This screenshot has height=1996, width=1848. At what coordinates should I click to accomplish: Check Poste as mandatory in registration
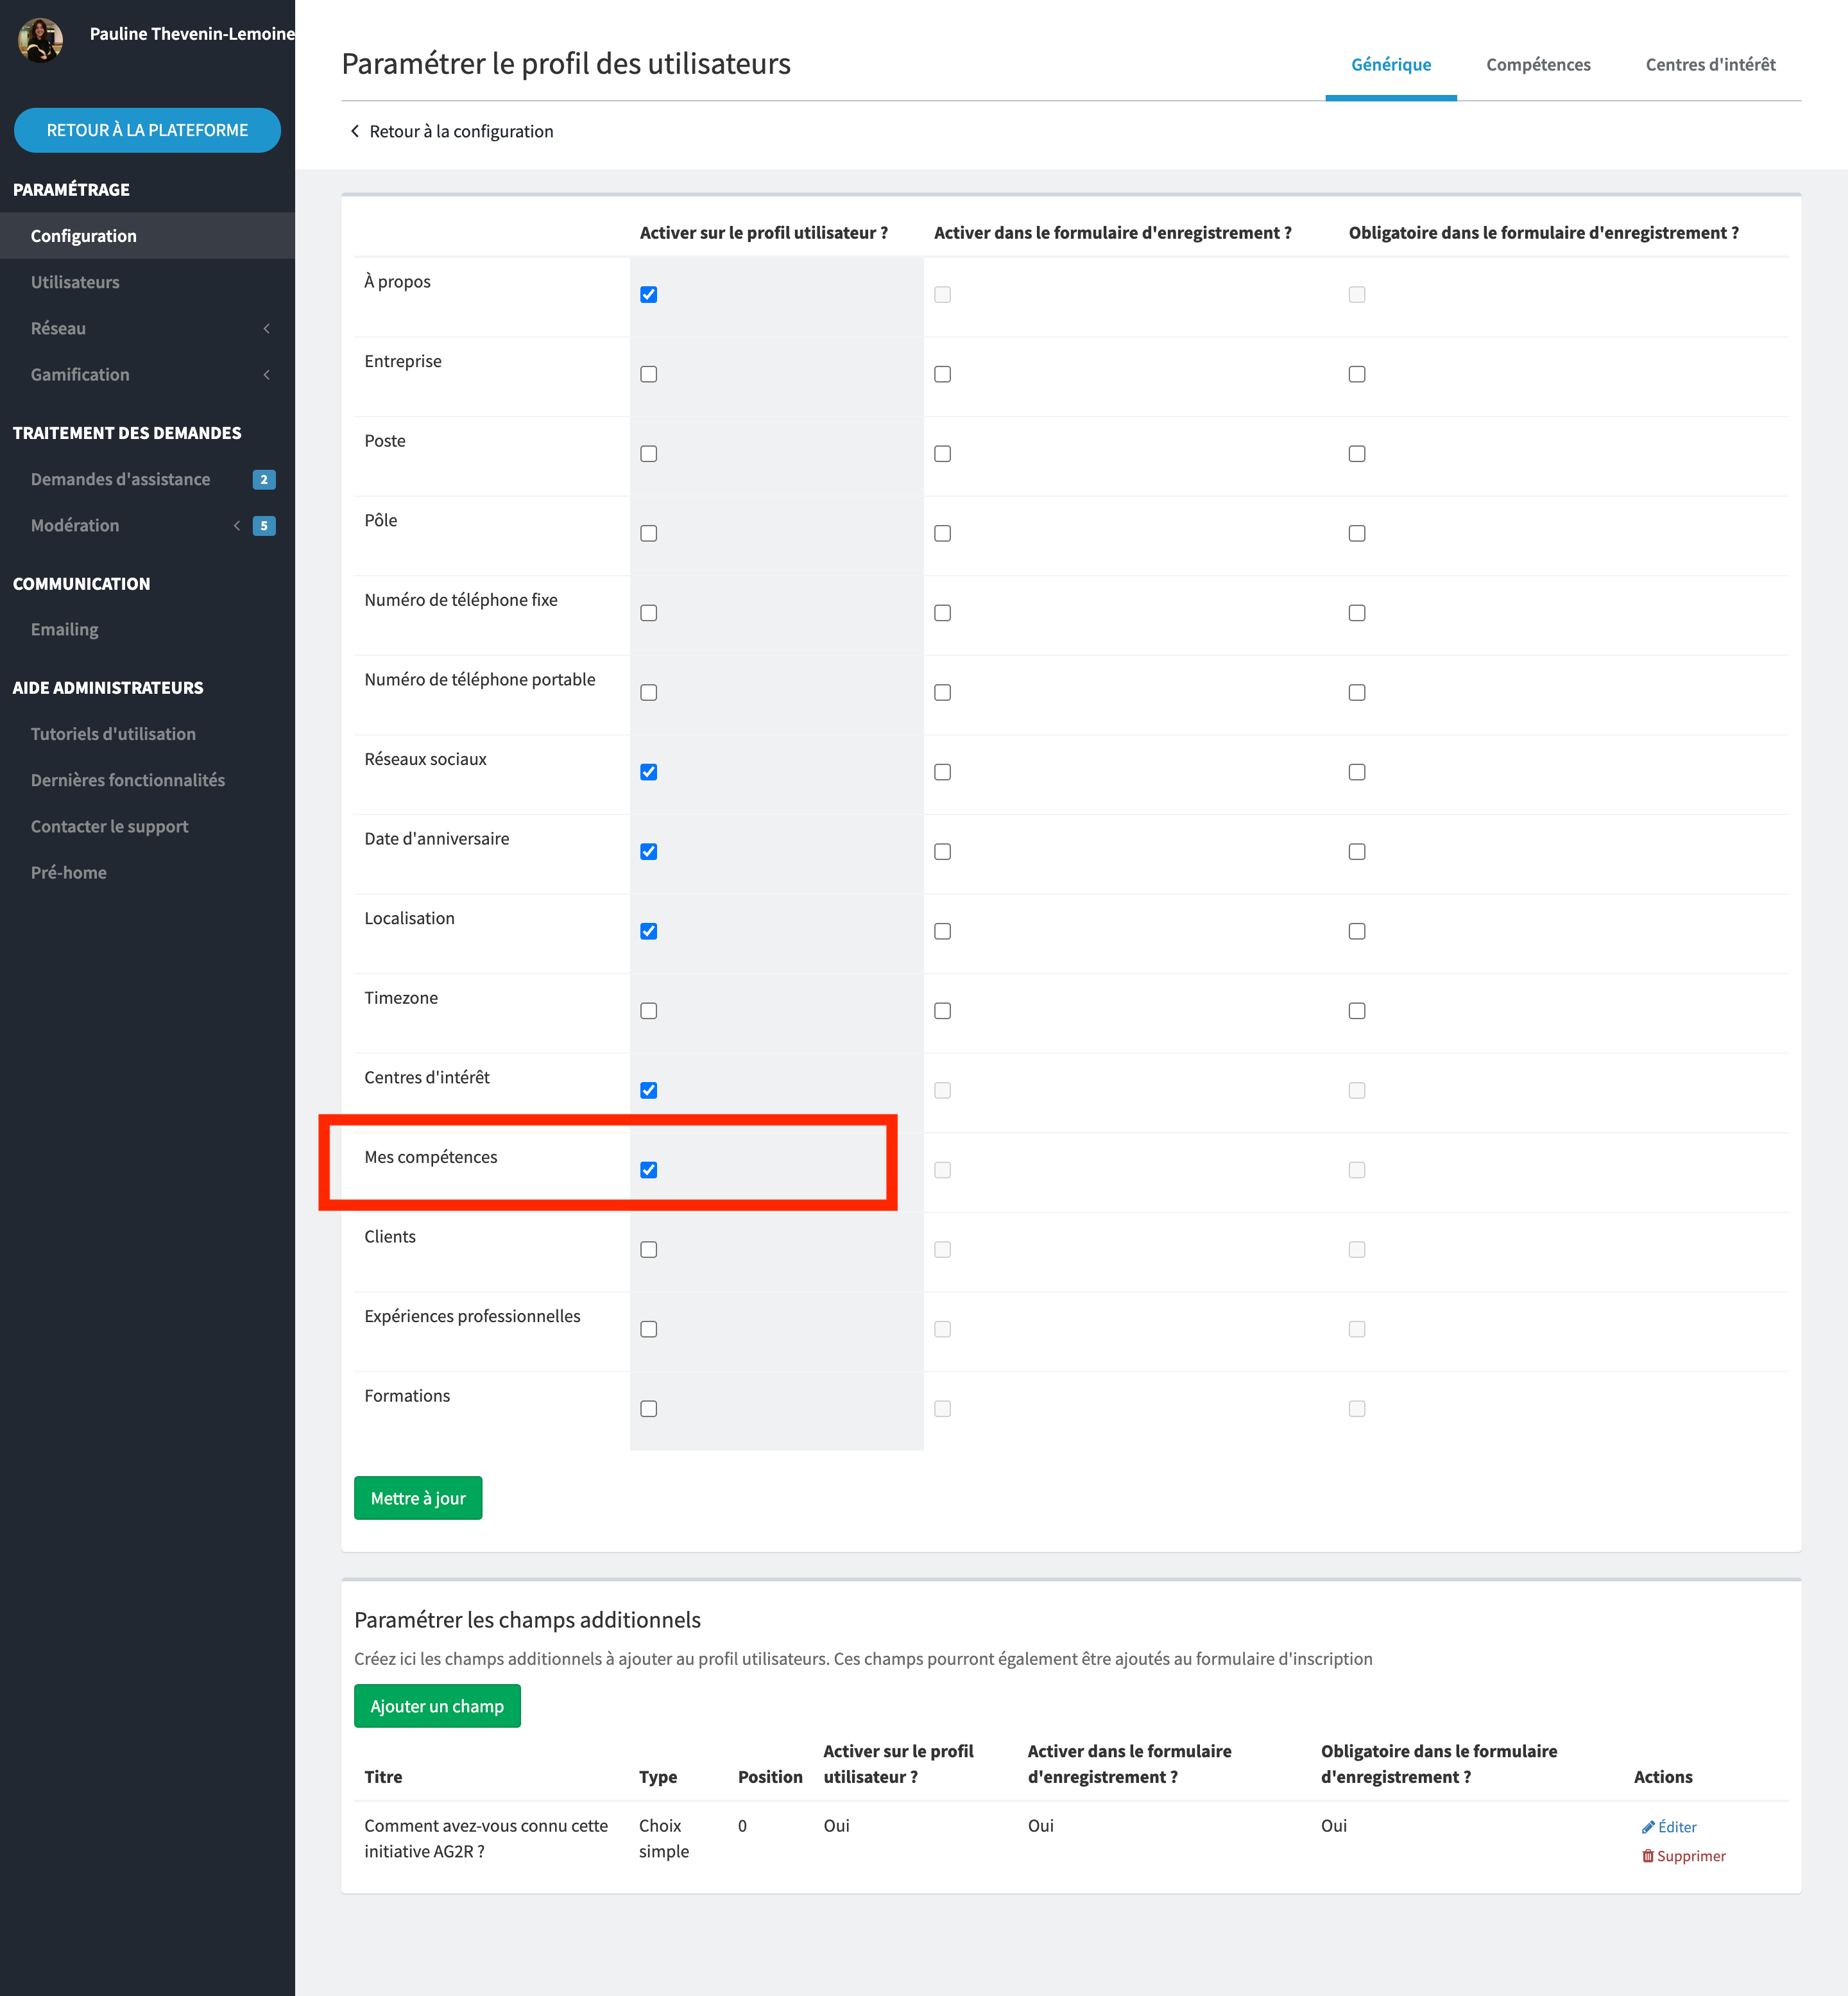click(1356, 454)
